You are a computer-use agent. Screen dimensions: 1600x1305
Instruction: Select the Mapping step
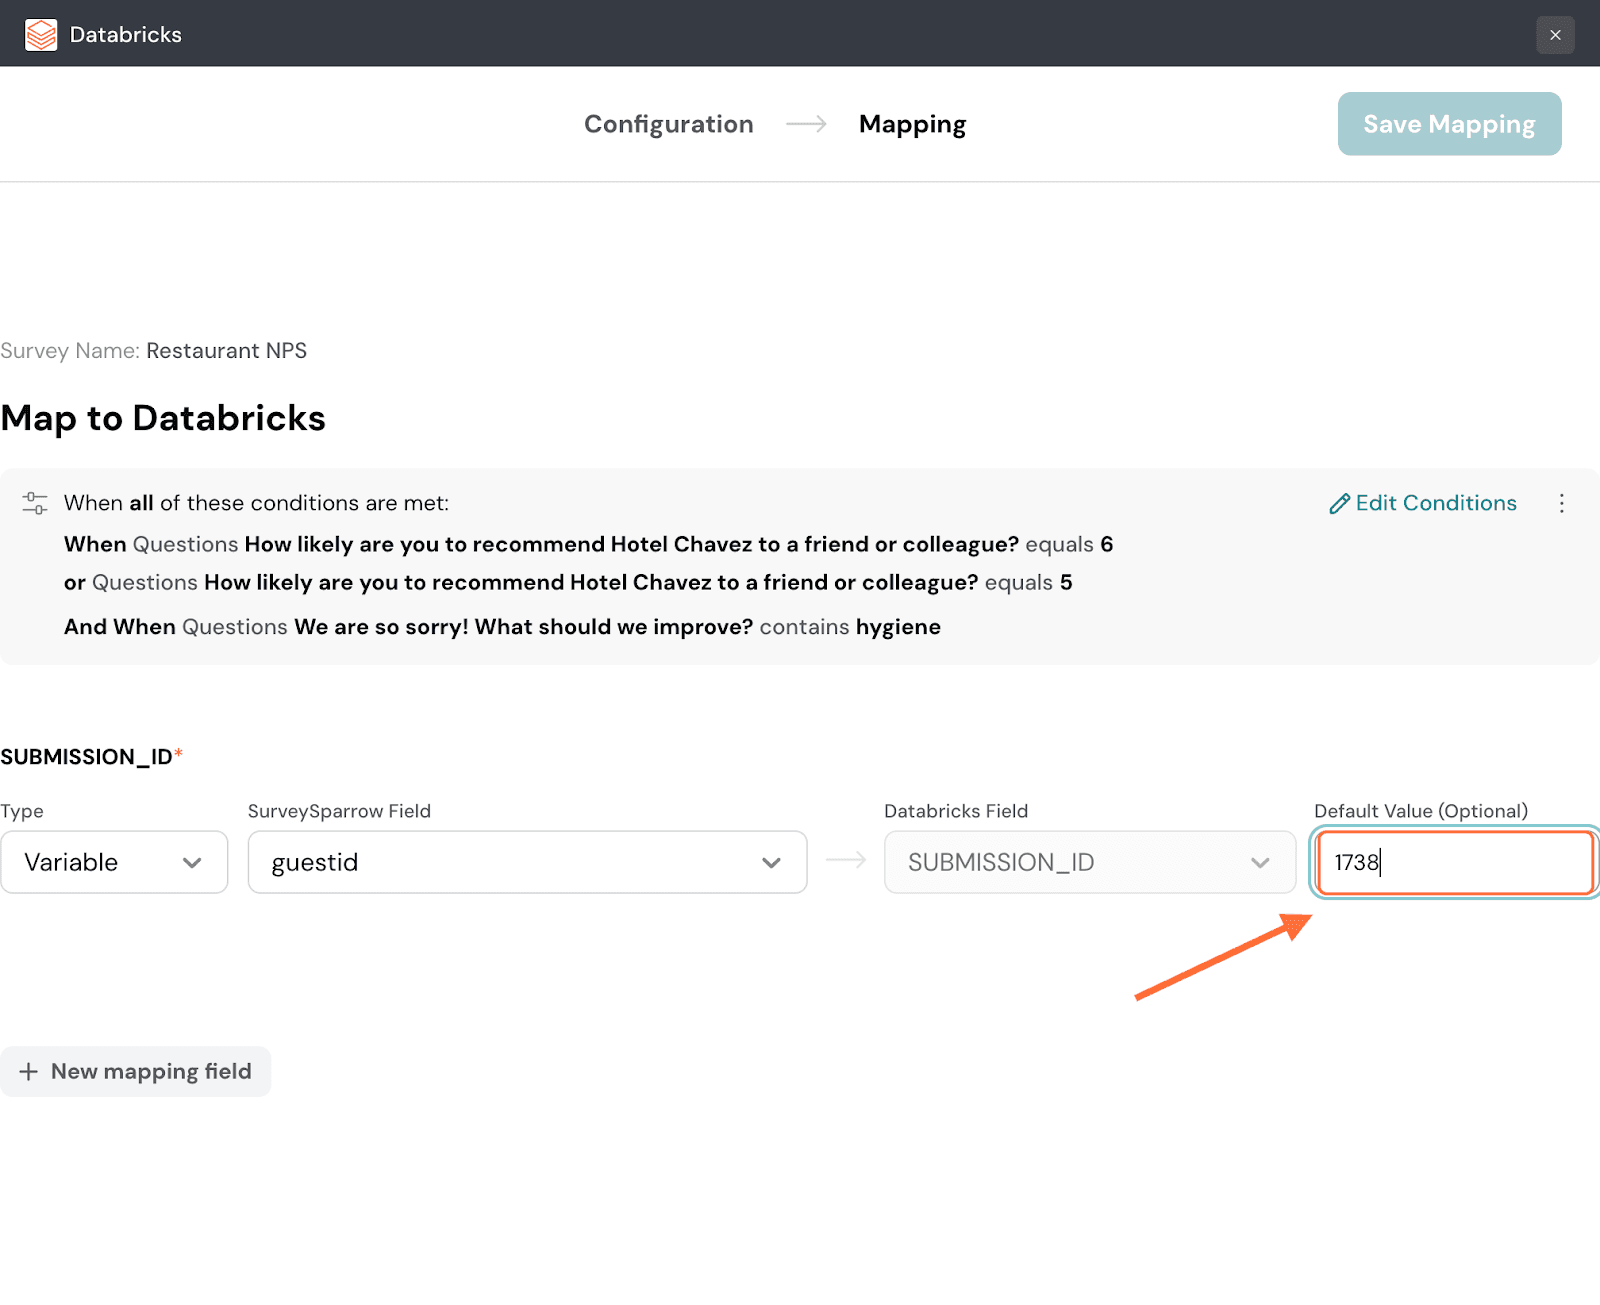(x=912, y=124)
